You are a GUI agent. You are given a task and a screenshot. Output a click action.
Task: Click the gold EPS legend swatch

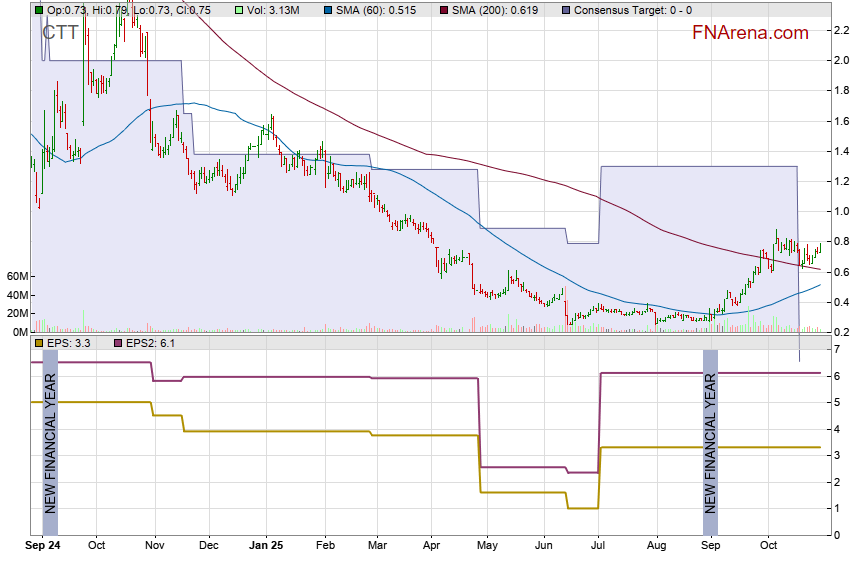point(39,343)
